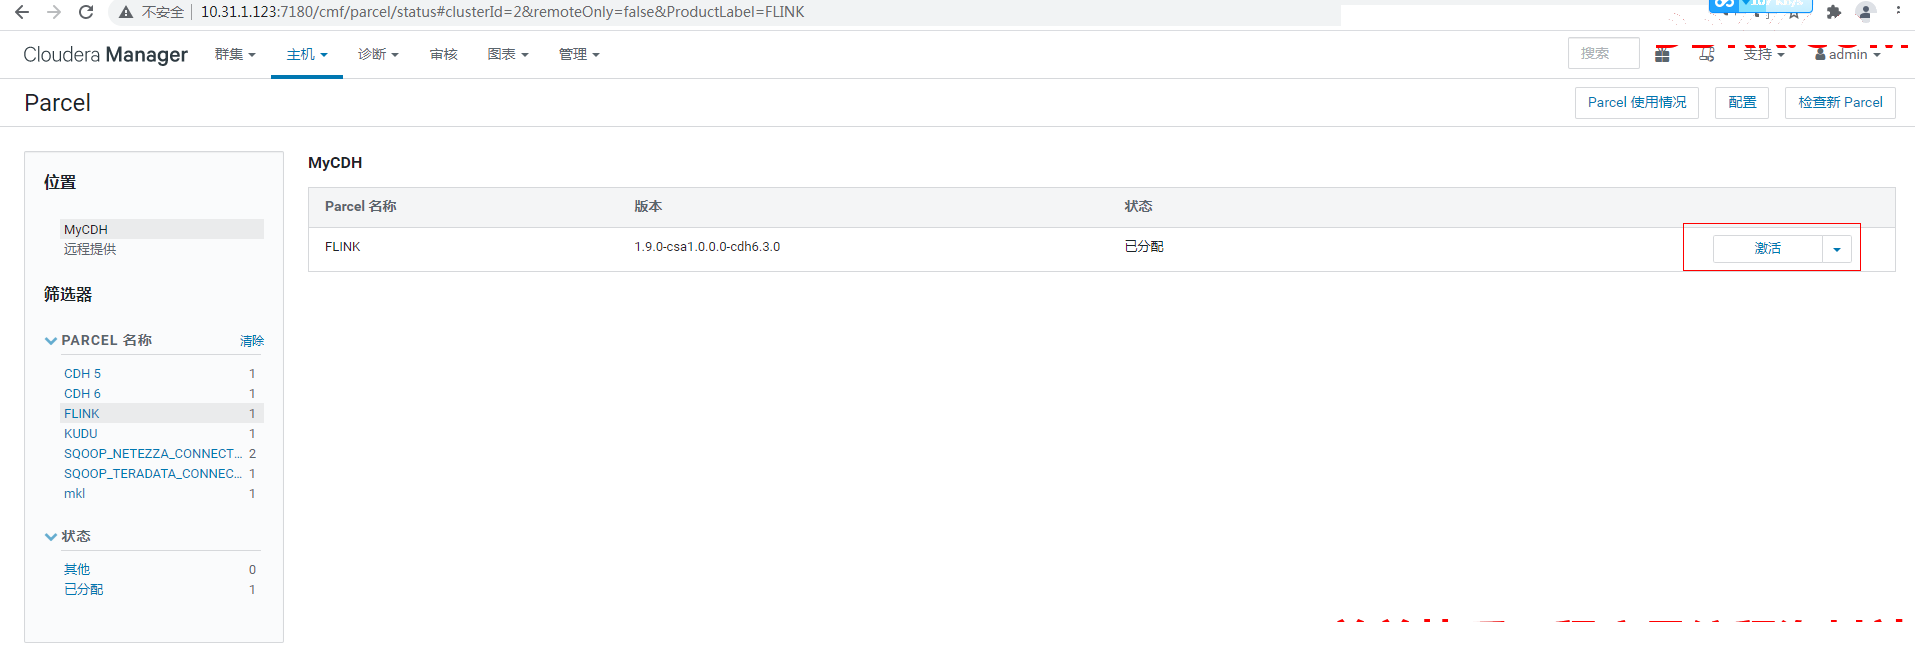Click the 激活 button for FLINK
The width and height of the screenshot is (1915, 661).
click(x=1768, y=249)
